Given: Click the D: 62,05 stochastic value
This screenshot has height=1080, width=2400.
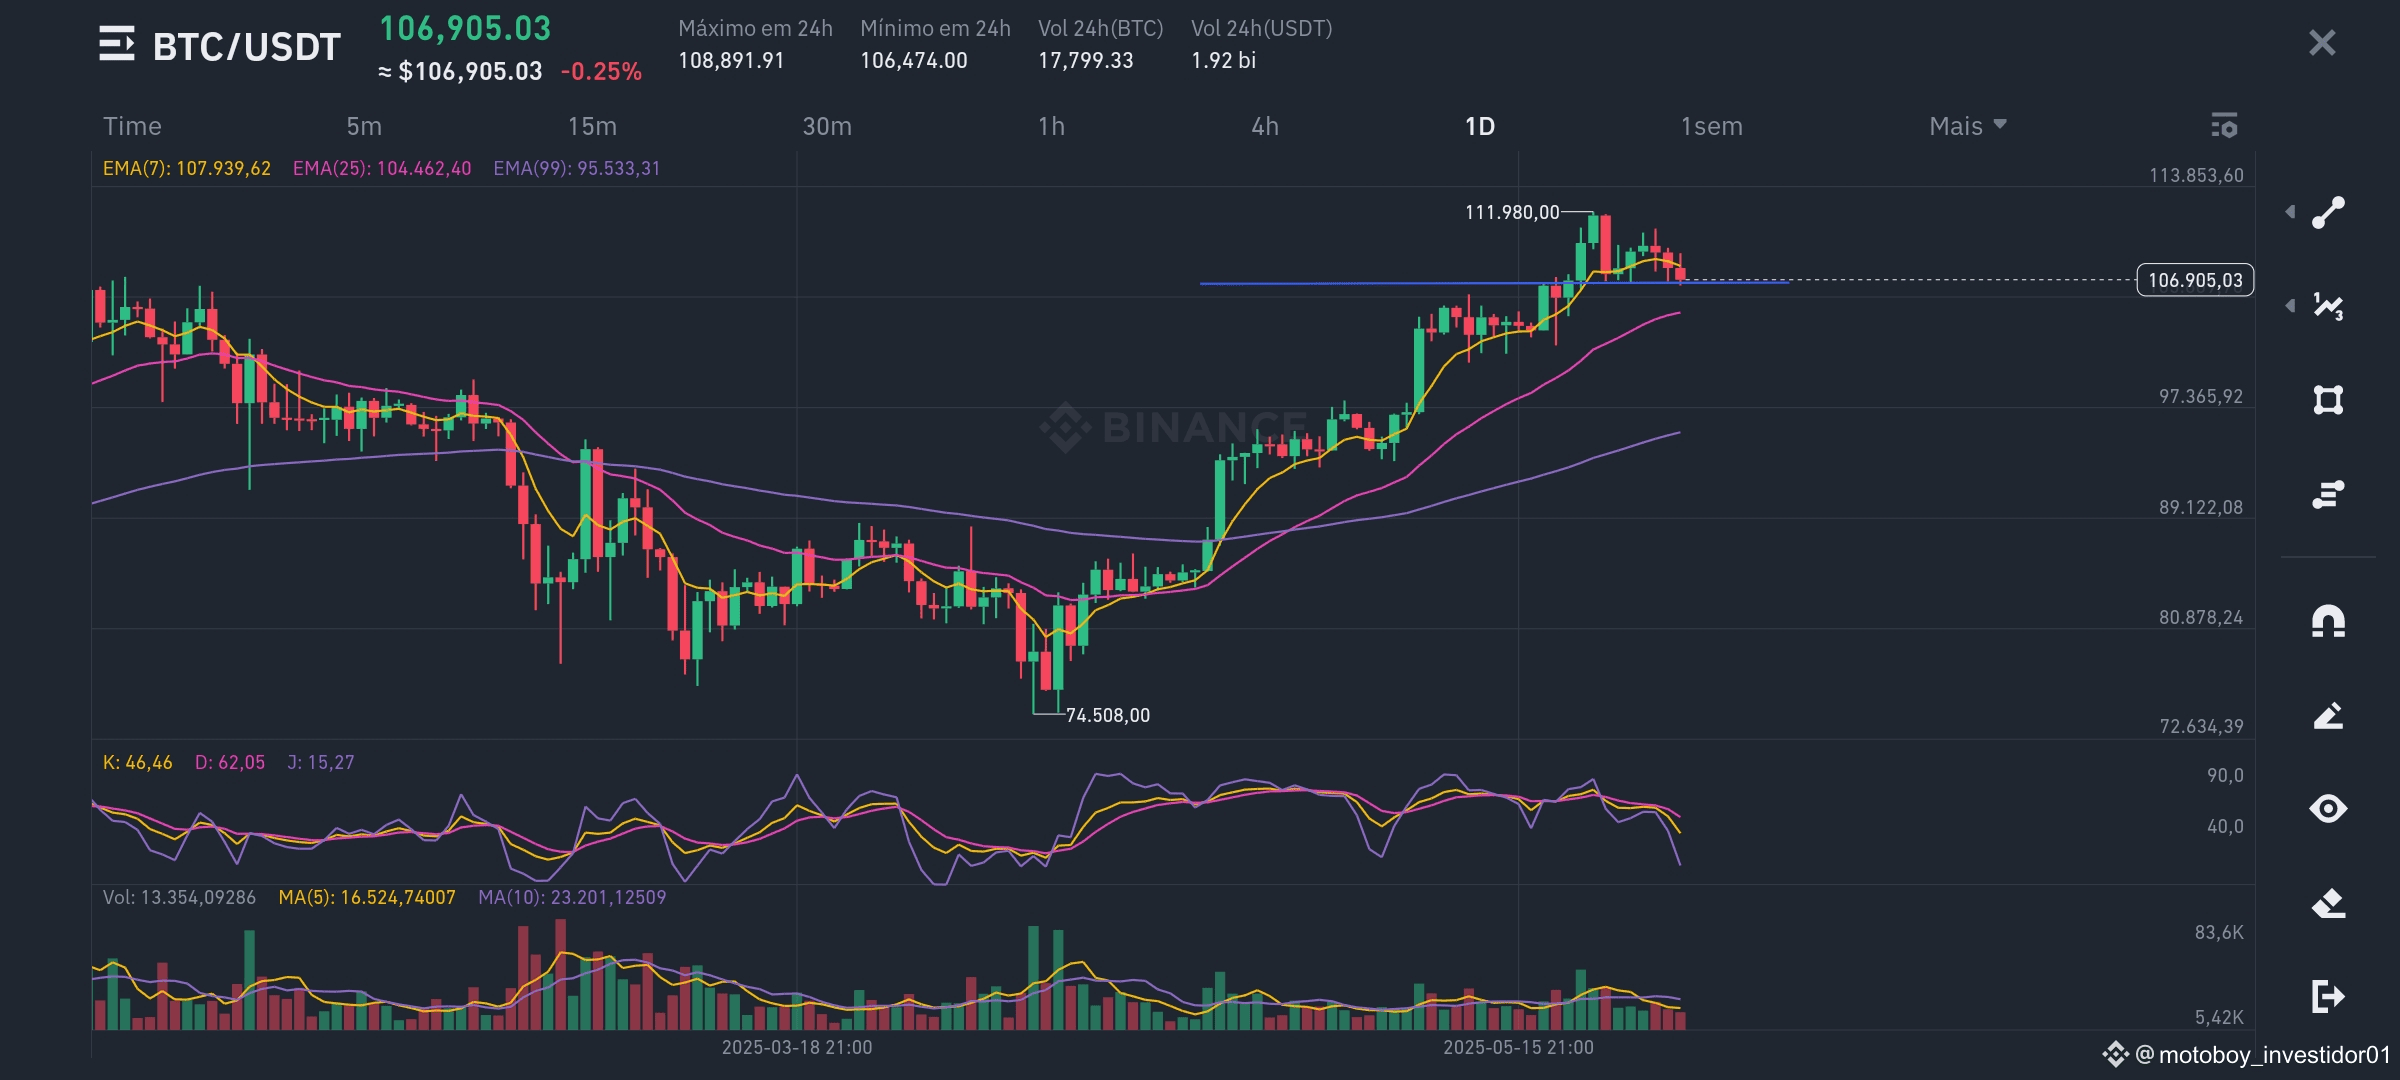Looking at the screenshot, I should 230,762.
